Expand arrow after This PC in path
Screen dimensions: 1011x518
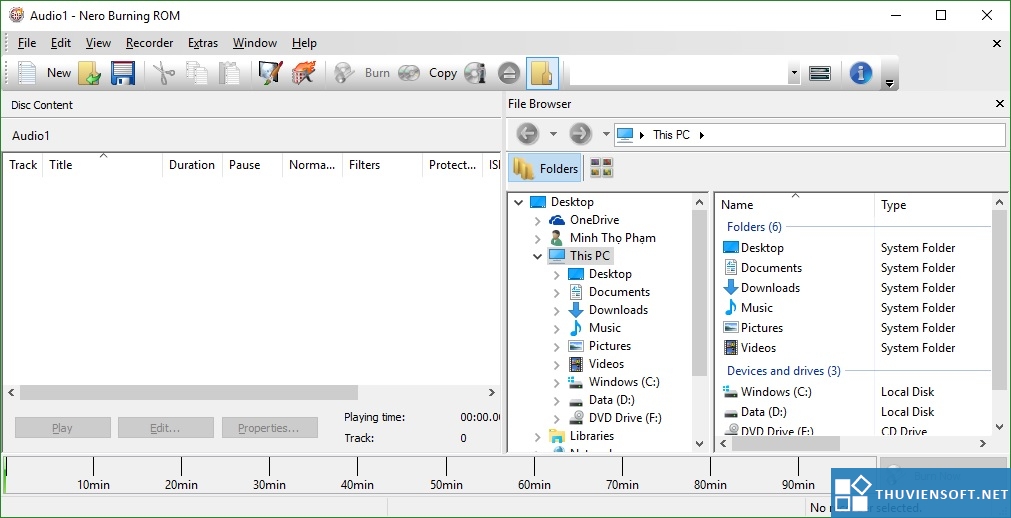(702, 135)
